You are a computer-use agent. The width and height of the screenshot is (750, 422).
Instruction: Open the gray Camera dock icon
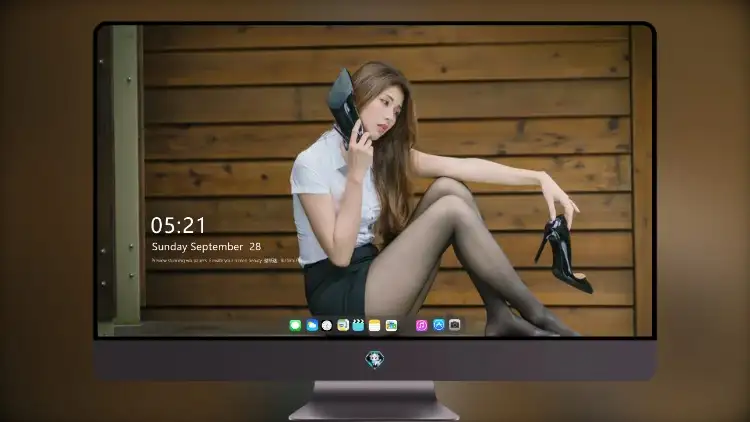coord(454,325)
